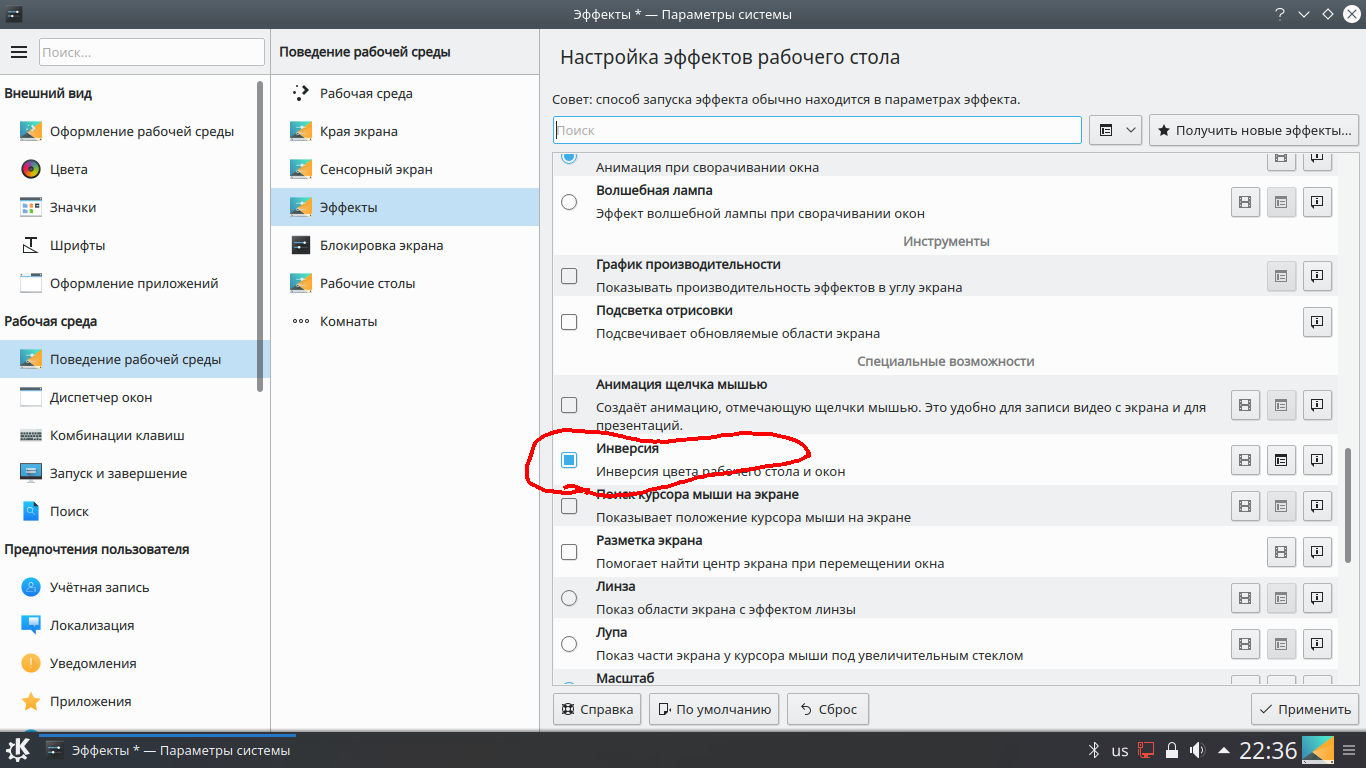This screenshot has width=1366, height=768.
Task: Play demo video for Анимация щелчка мышью
Action: (x=1245, y=405)
